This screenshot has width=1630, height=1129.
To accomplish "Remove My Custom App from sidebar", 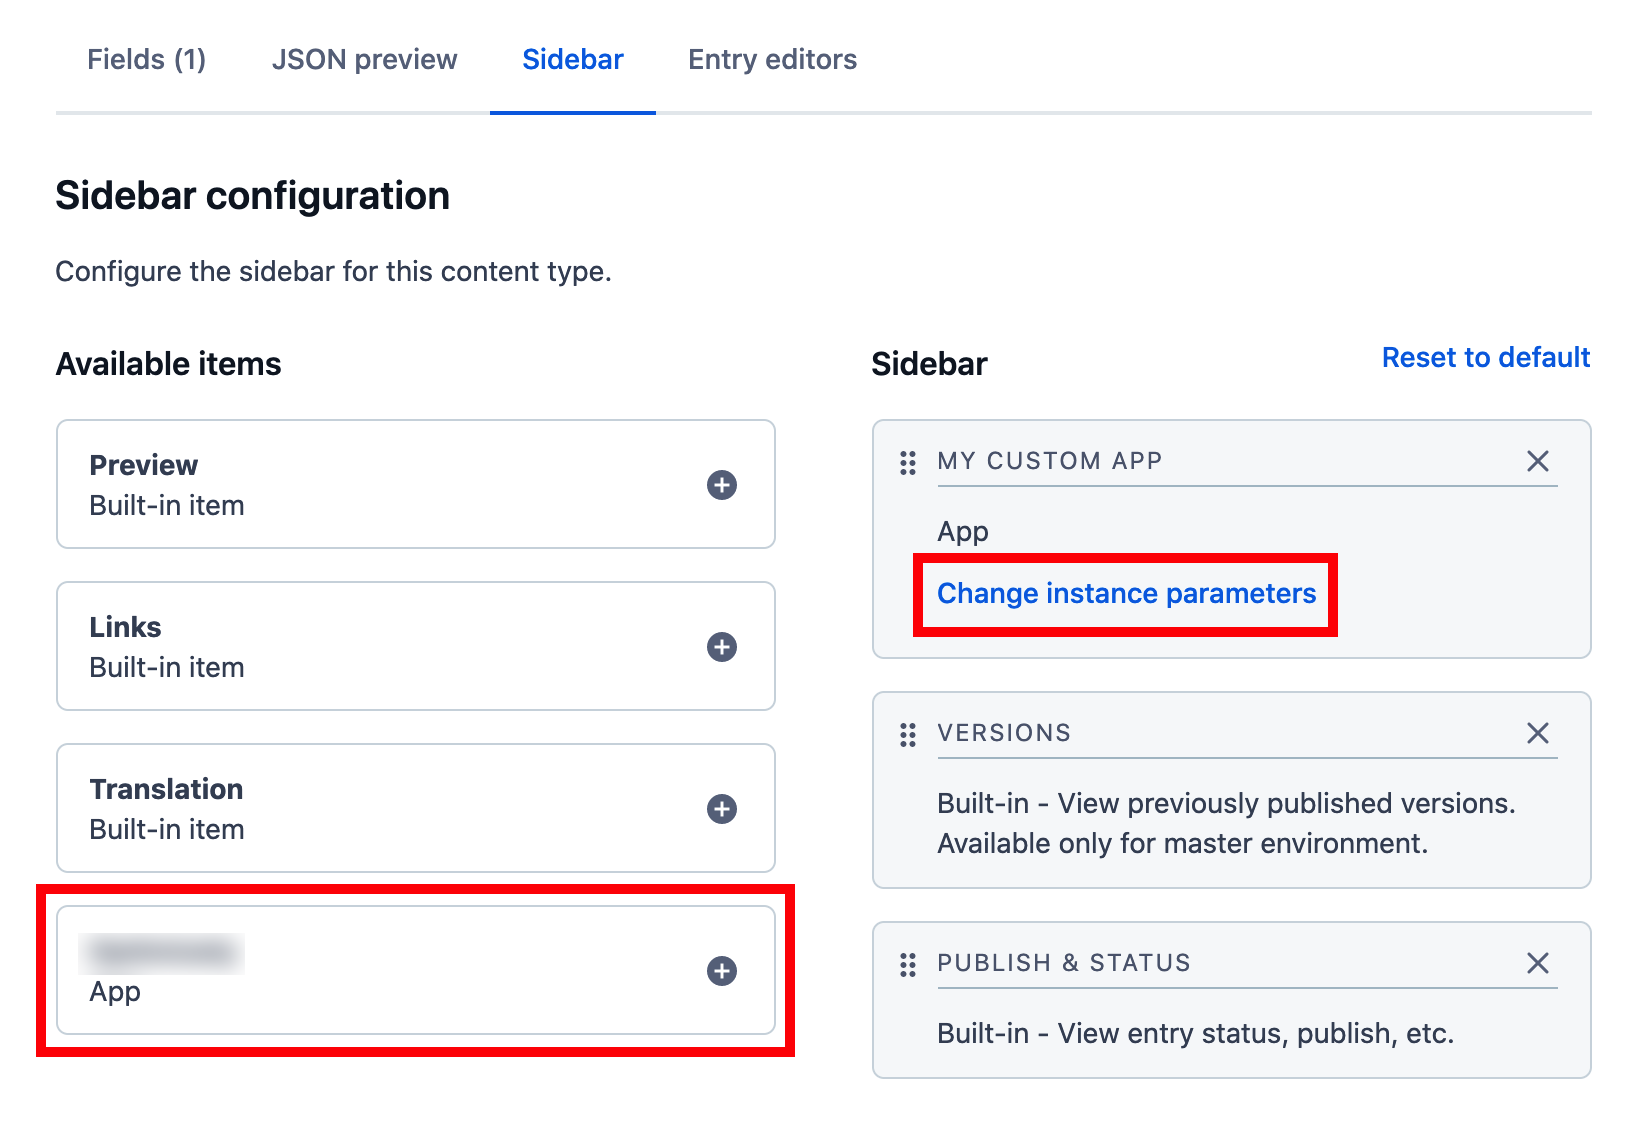I will 1537,461.
